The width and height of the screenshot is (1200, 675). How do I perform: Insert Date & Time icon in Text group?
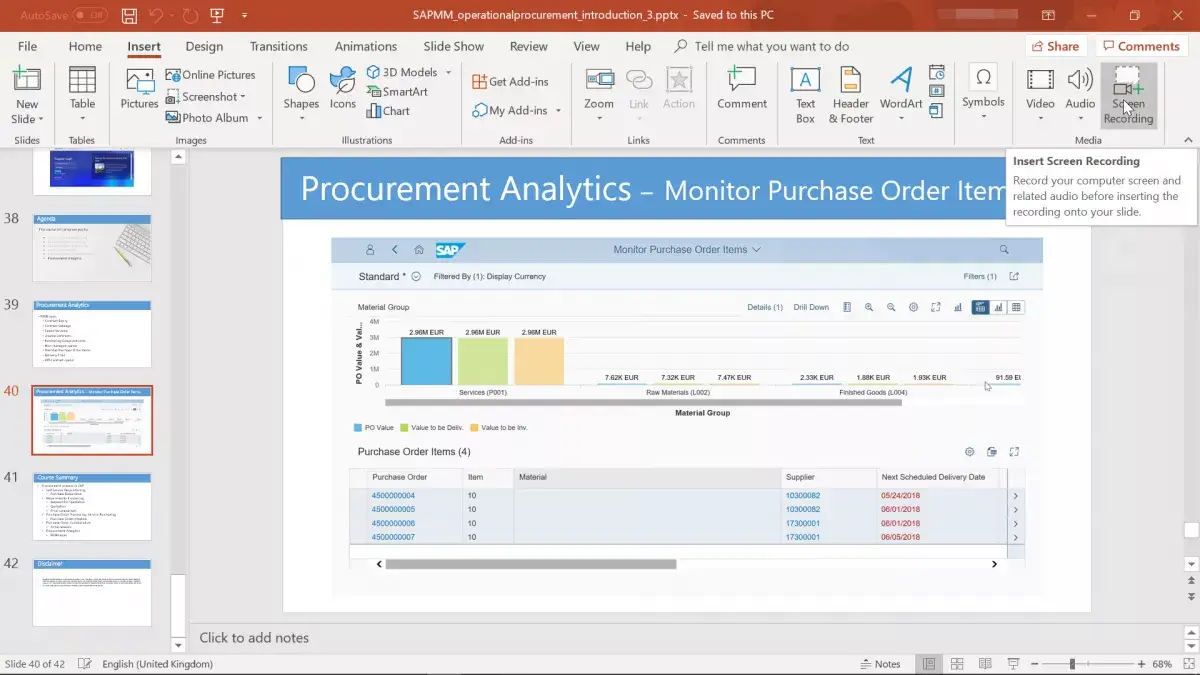coord(937,73)
